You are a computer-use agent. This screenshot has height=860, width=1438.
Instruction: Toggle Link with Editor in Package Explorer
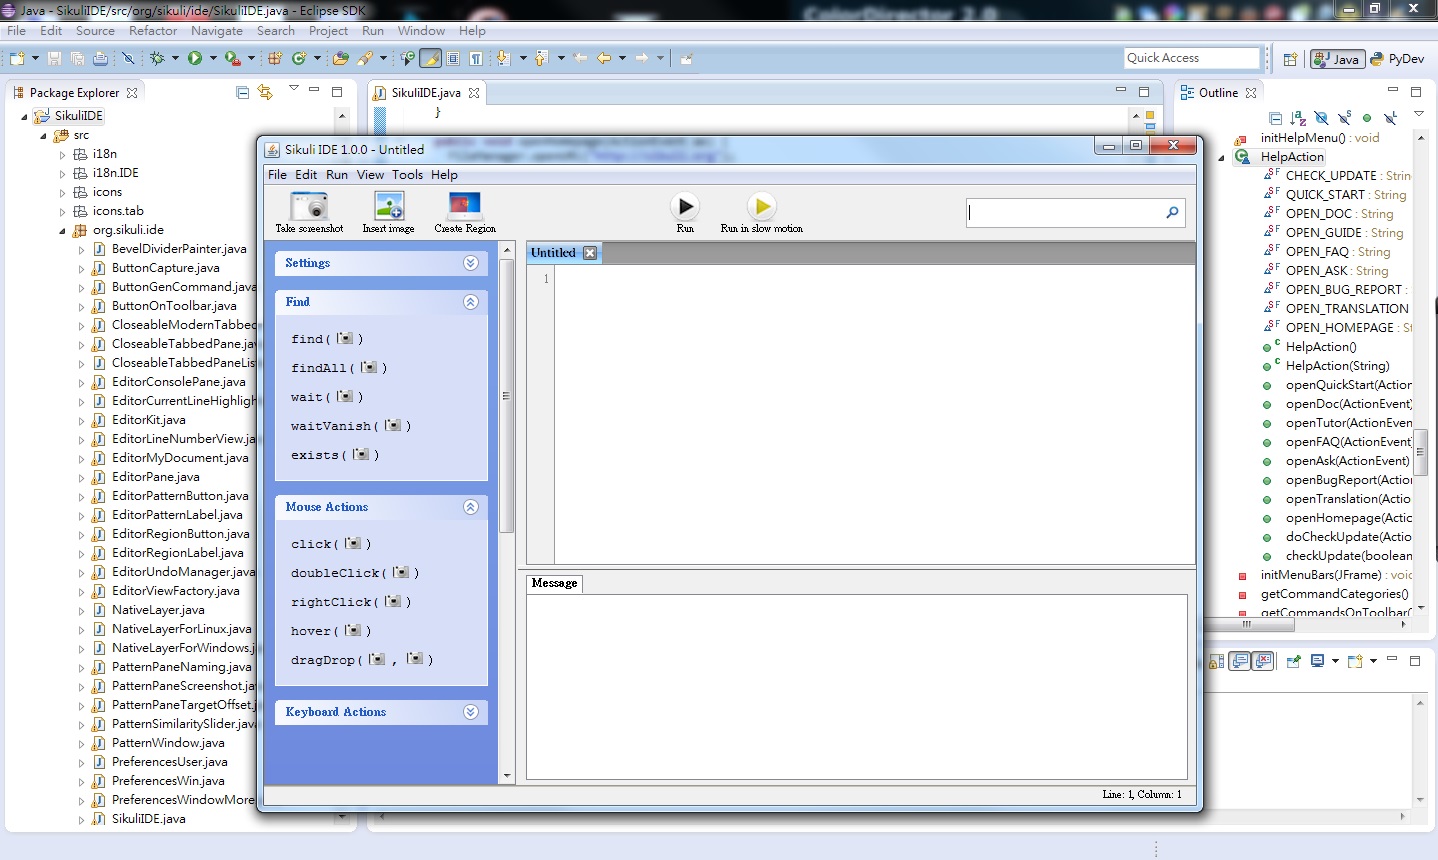(266, 91)
